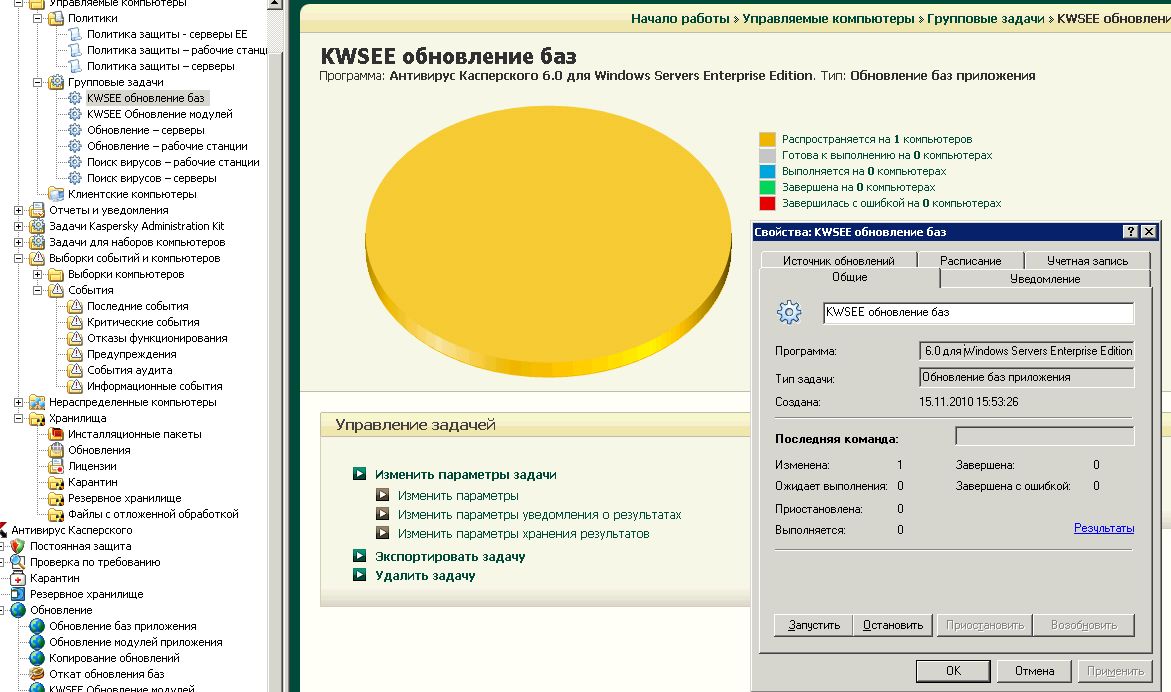Viewport: 1171px width, 692px height.
Task: Collapse the События tree node
Action: 37,290
